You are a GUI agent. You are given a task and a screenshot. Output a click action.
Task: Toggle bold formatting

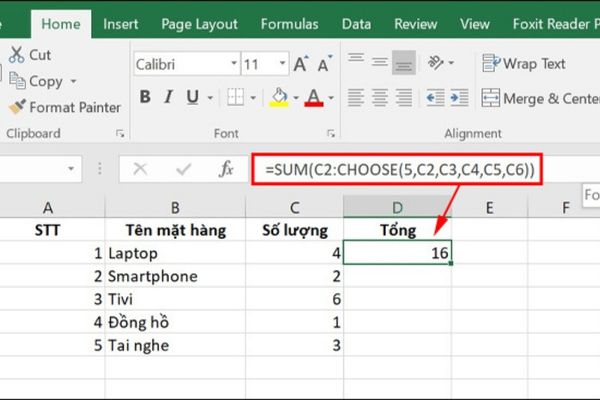coord(145,97)
